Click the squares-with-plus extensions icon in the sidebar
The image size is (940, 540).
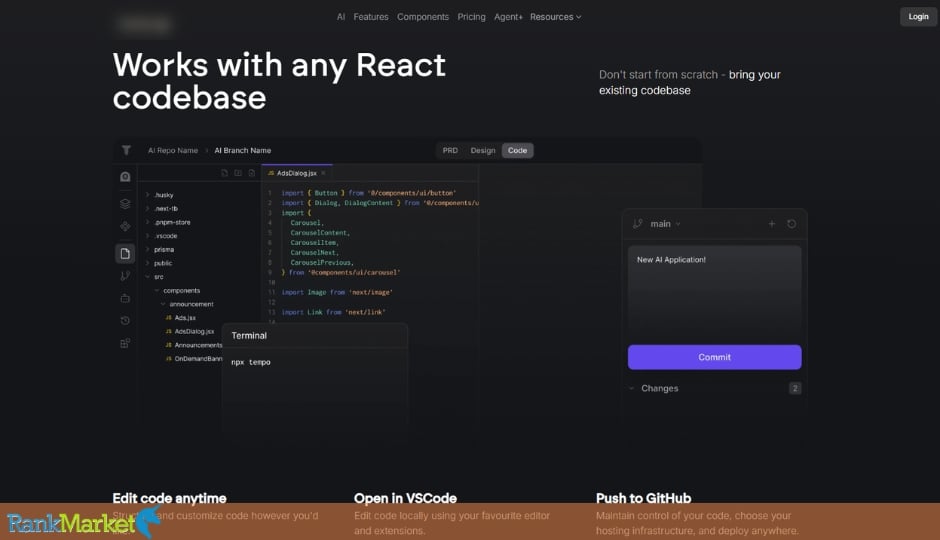125,343
